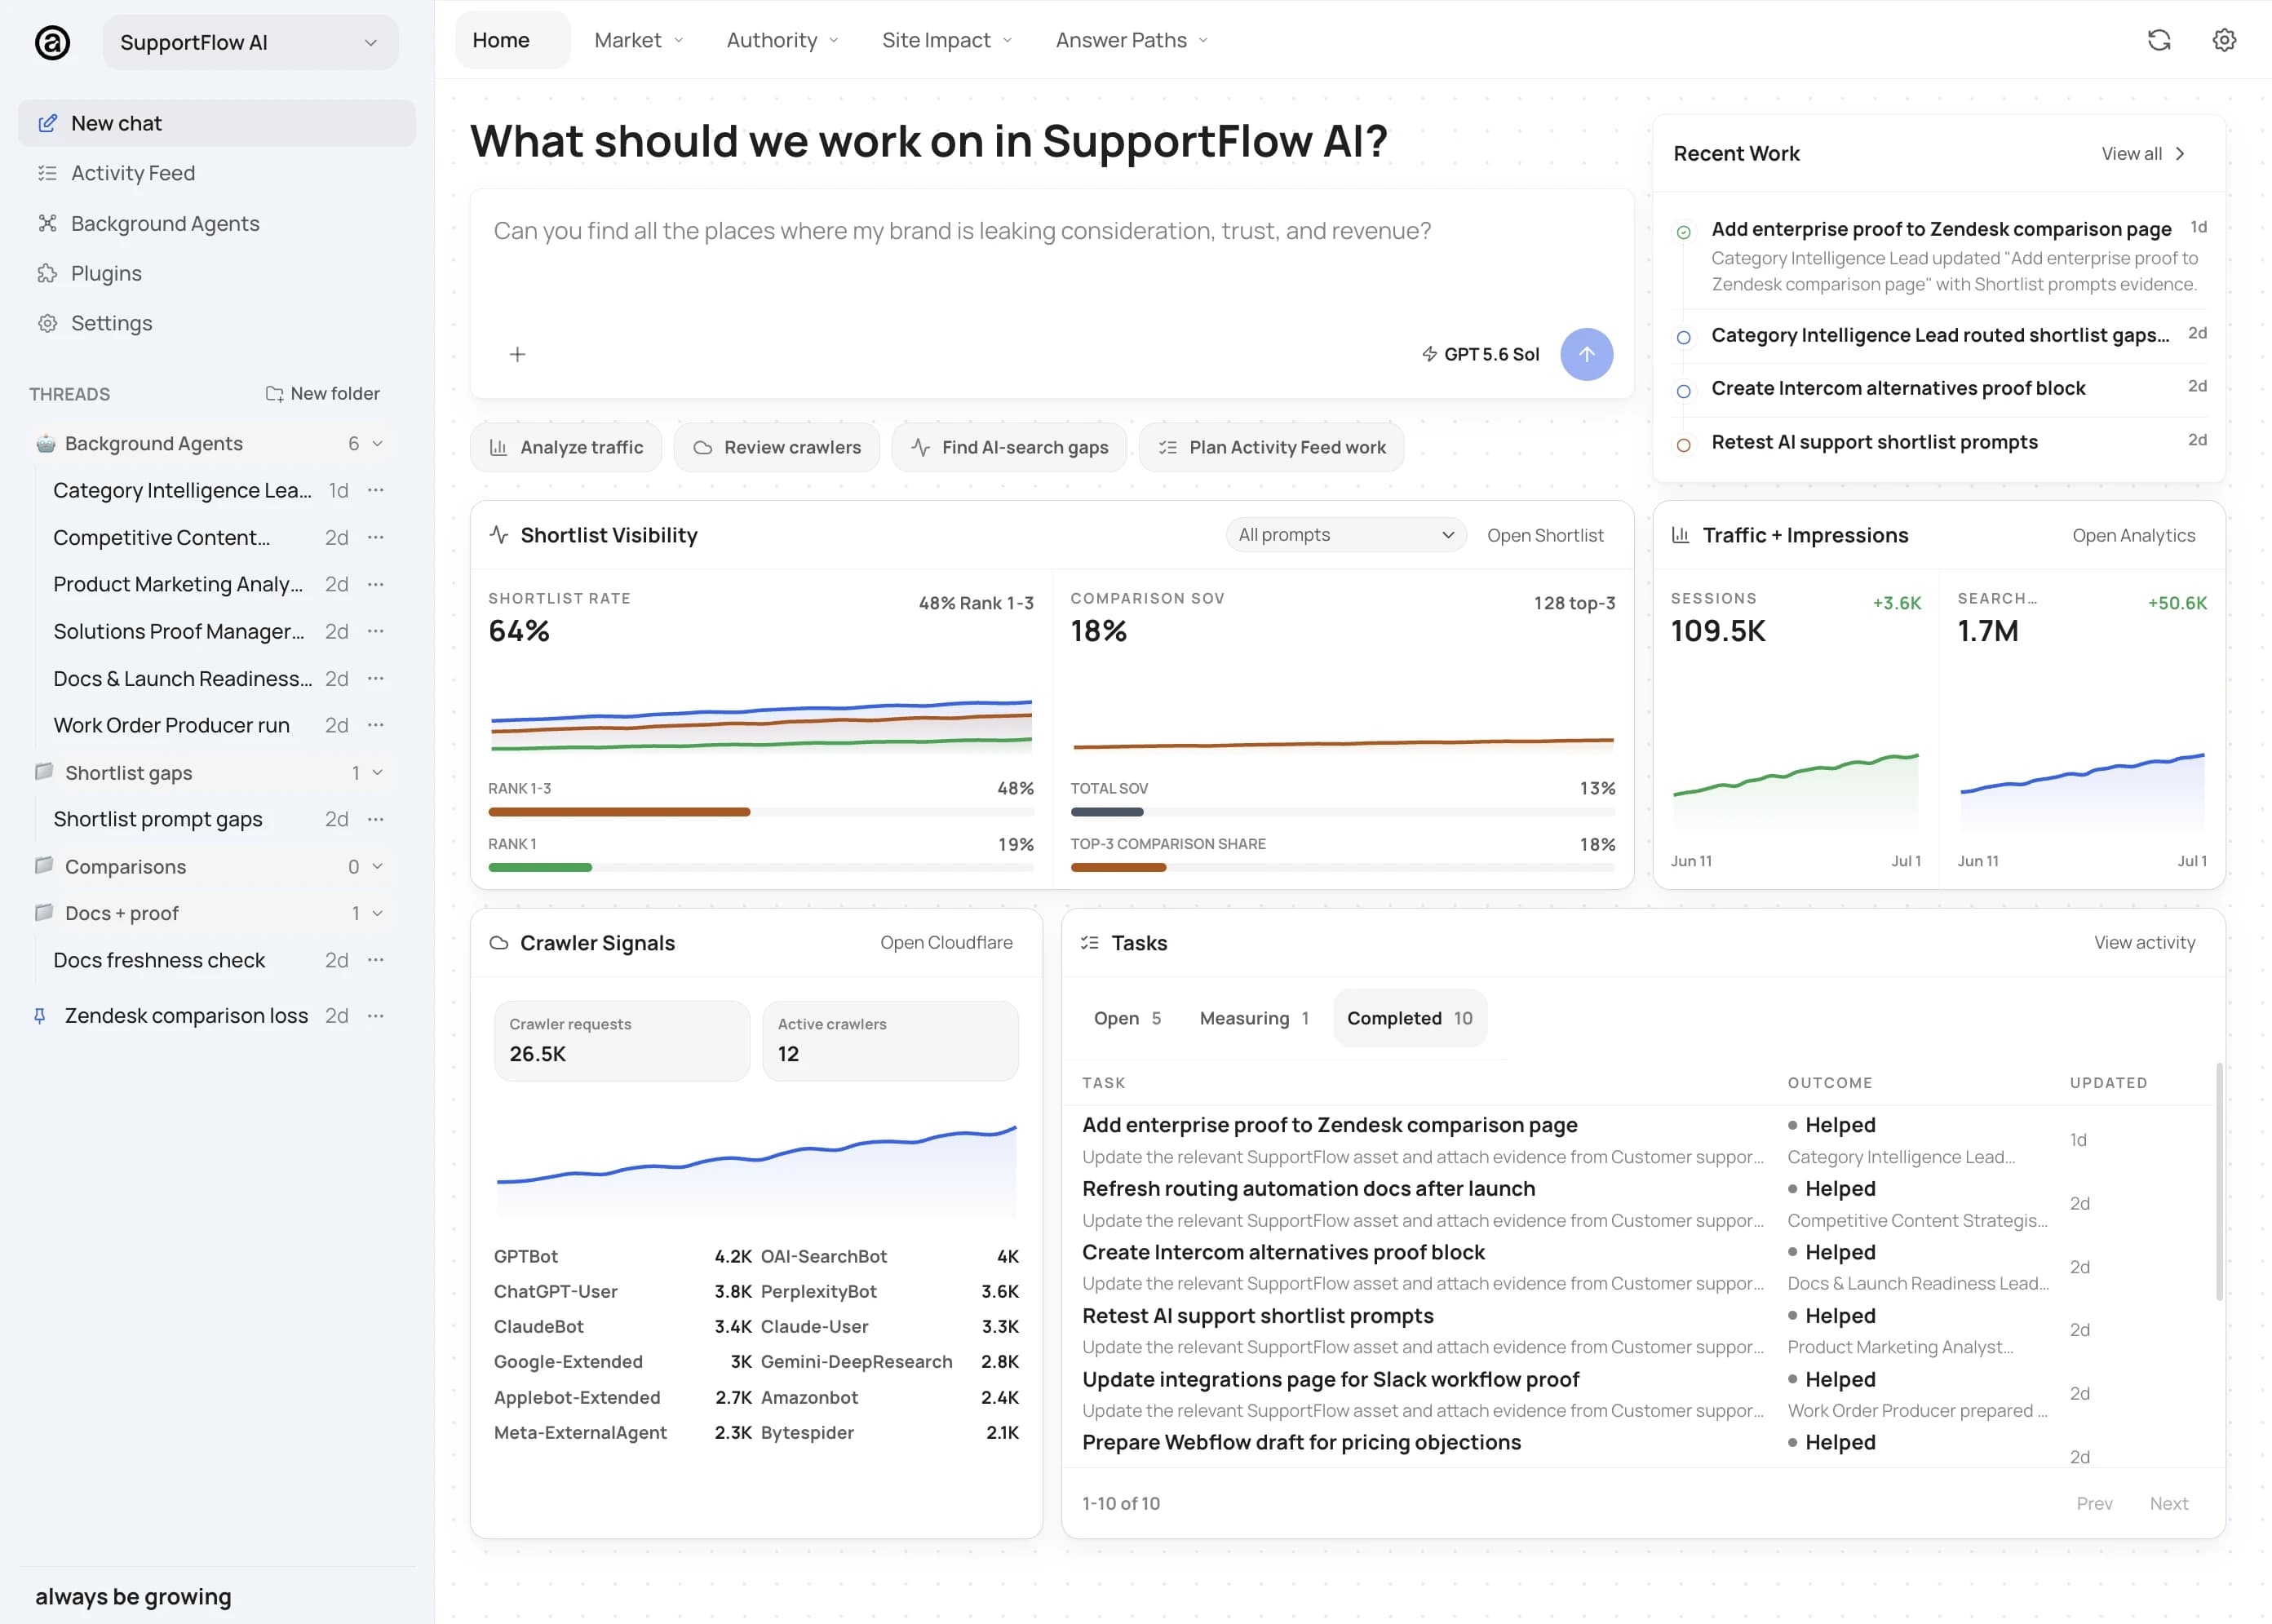2272x1624 pixels.
Task: Open Background Agents in sidebar
Action: 217,223
